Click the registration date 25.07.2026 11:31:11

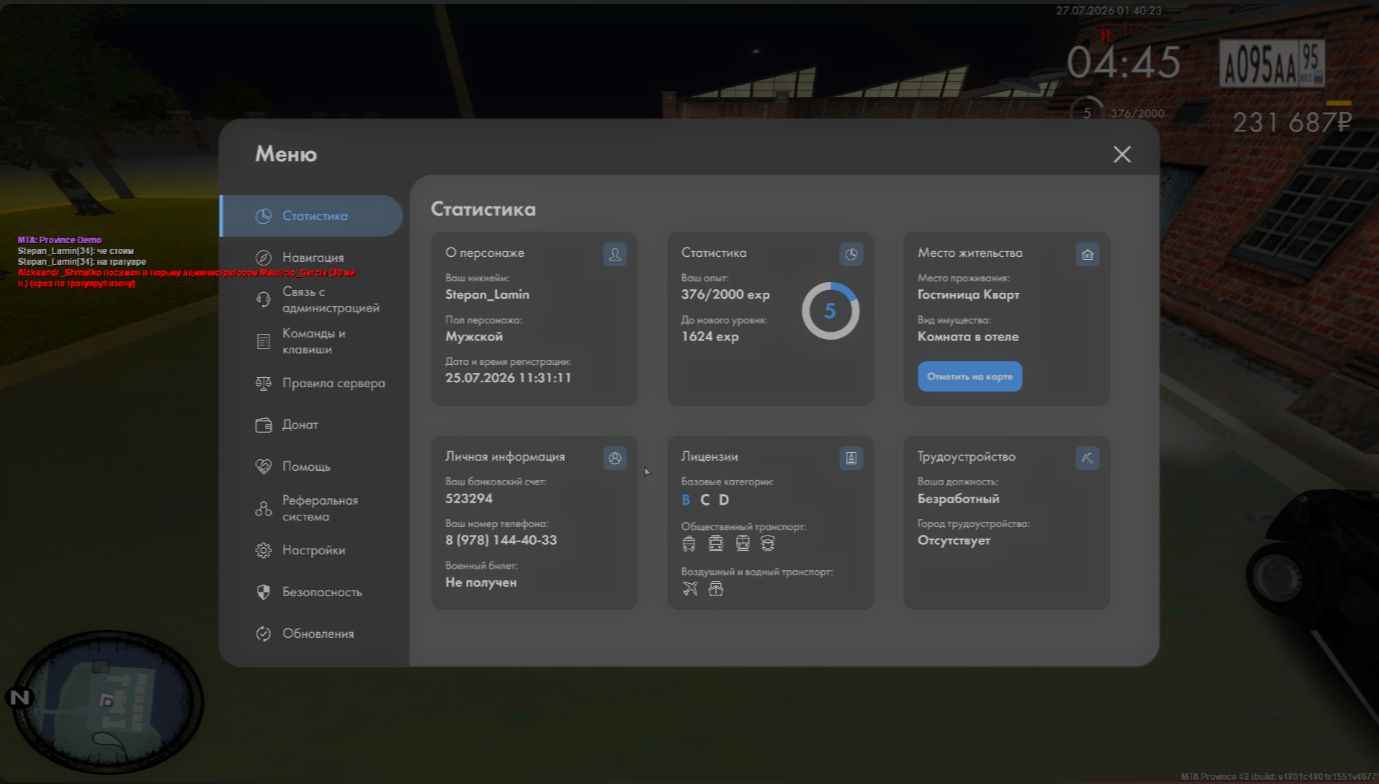coord(508,378)
